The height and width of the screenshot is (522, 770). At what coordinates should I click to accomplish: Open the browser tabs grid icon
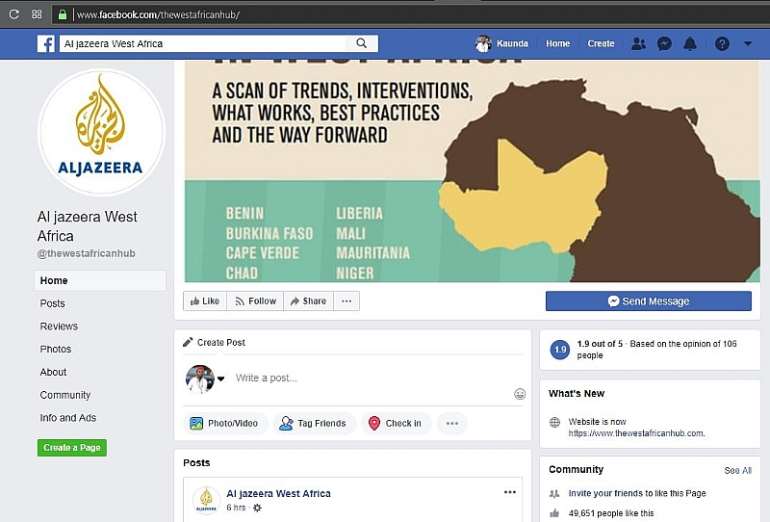pyautogui.click(x=37, y=14)
